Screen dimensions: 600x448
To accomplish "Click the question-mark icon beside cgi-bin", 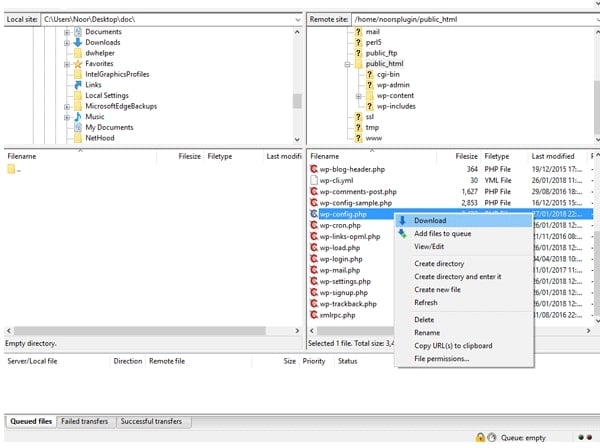I will click(369, 74).
